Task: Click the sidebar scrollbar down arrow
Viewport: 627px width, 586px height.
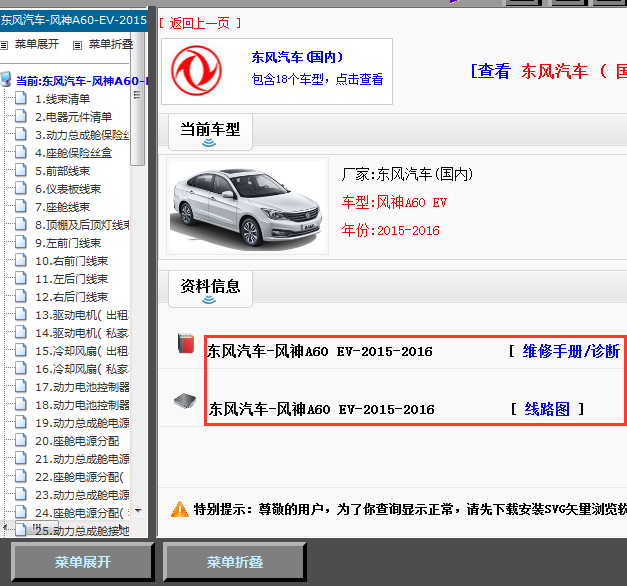Action: pos(138,511)
